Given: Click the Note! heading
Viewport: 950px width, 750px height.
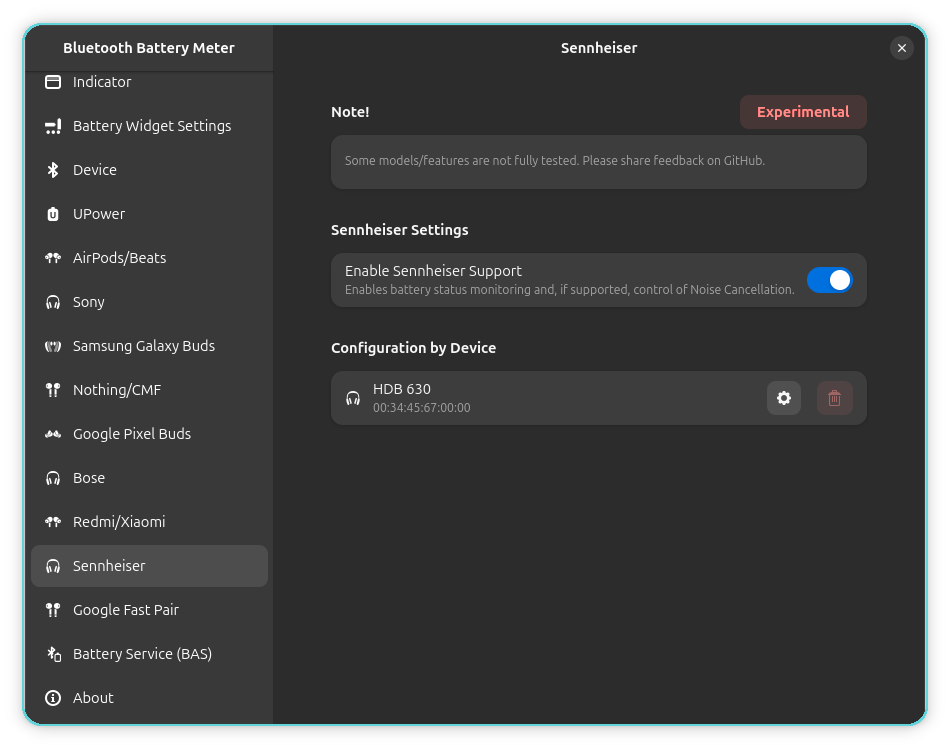Looking at the screenshot, I should coord(350,112).
